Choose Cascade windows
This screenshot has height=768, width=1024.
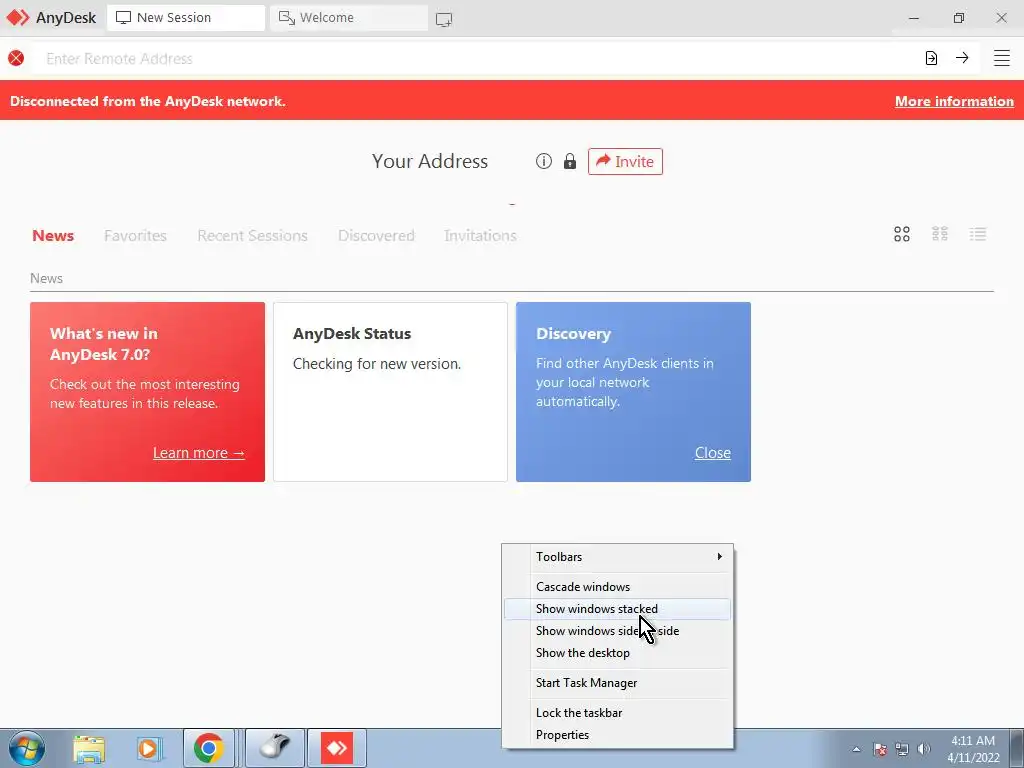coord(617,586)
